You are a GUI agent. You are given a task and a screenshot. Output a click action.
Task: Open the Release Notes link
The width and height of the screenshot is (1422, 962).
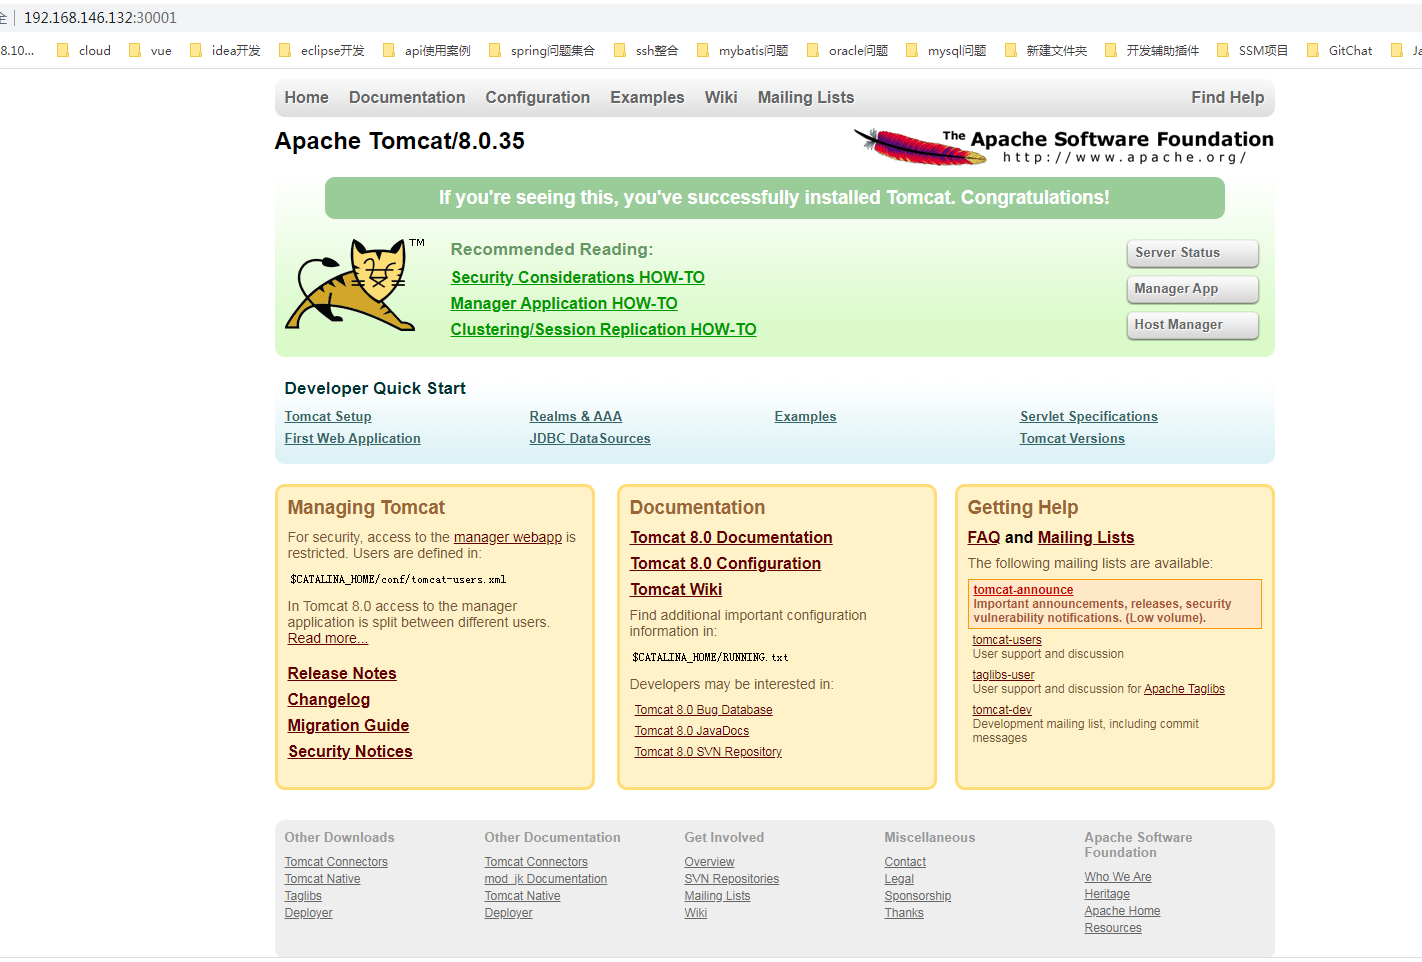pyautogui.click(x=342, y=673)
